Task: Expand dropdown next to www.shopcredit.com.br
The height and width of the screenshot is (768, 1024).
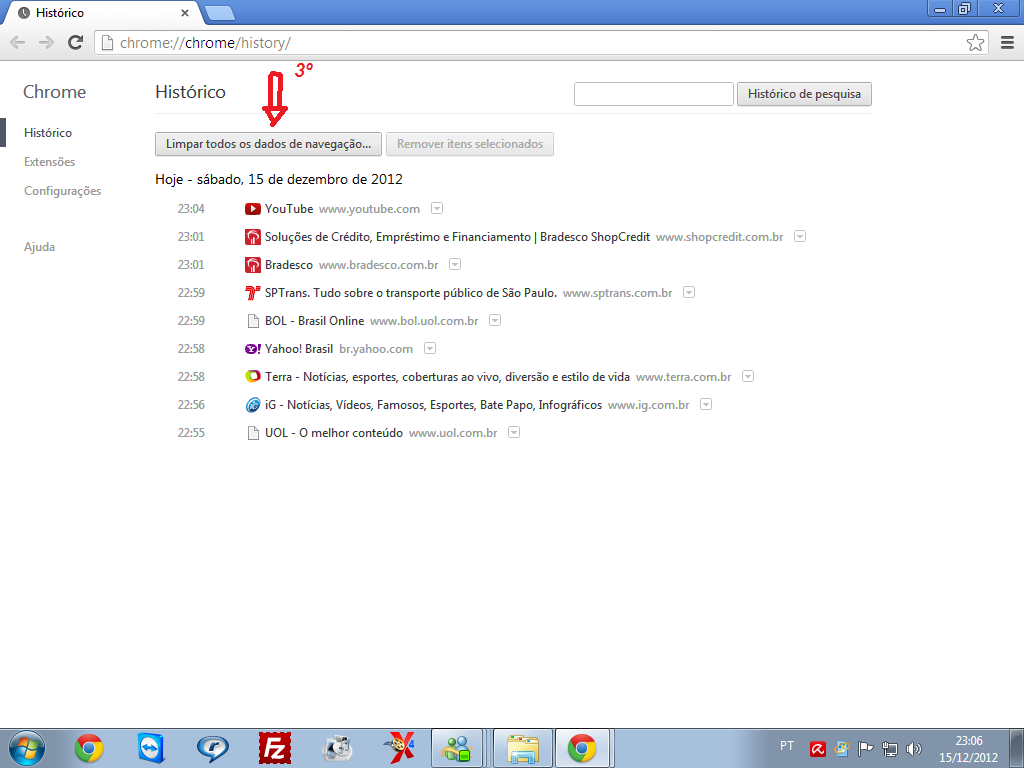Action: tap(800, 236)
